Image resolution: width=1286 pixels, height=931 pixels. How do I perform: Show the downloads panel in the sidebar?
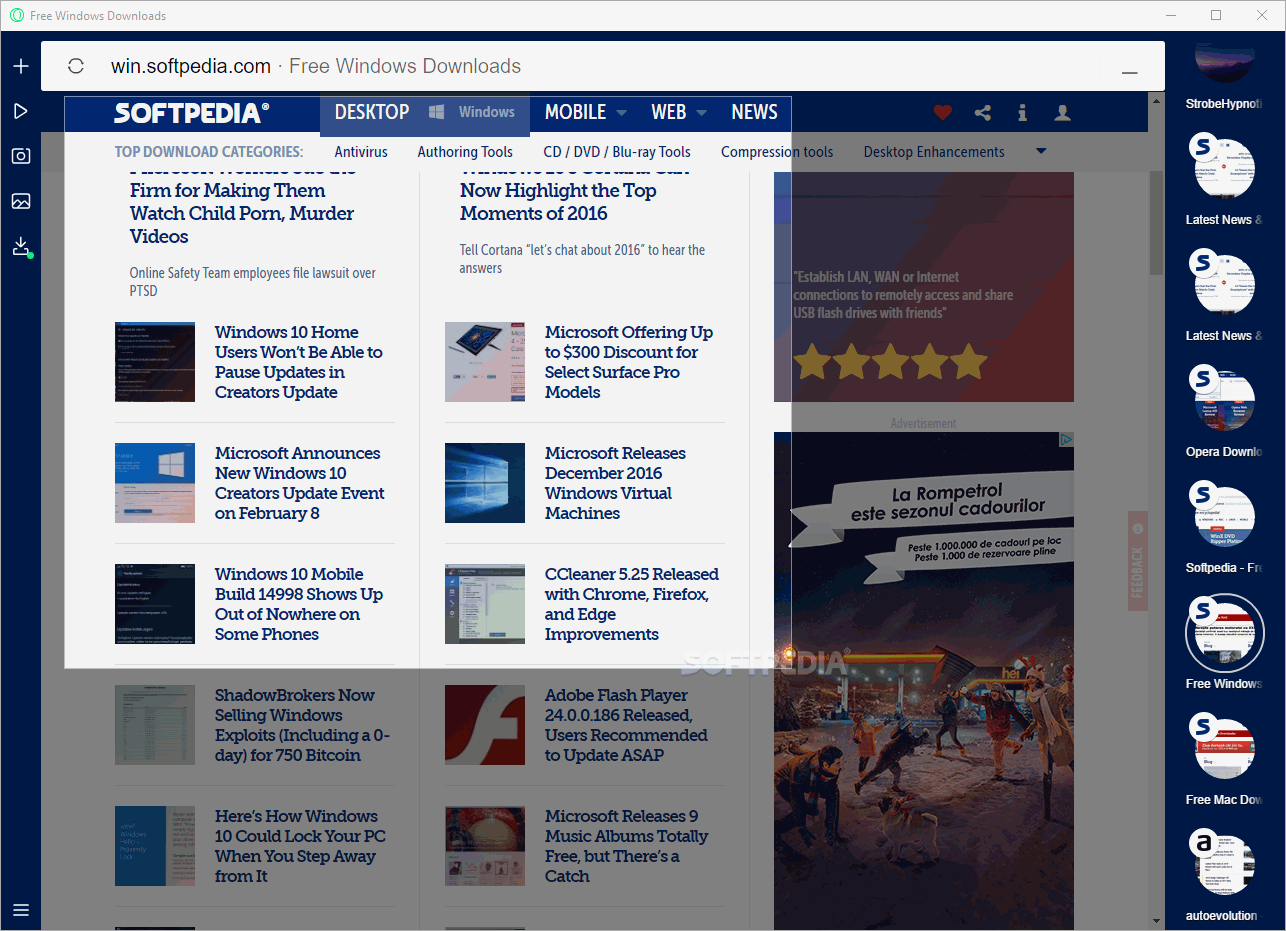pyautogui.click(x=21, y=247)
